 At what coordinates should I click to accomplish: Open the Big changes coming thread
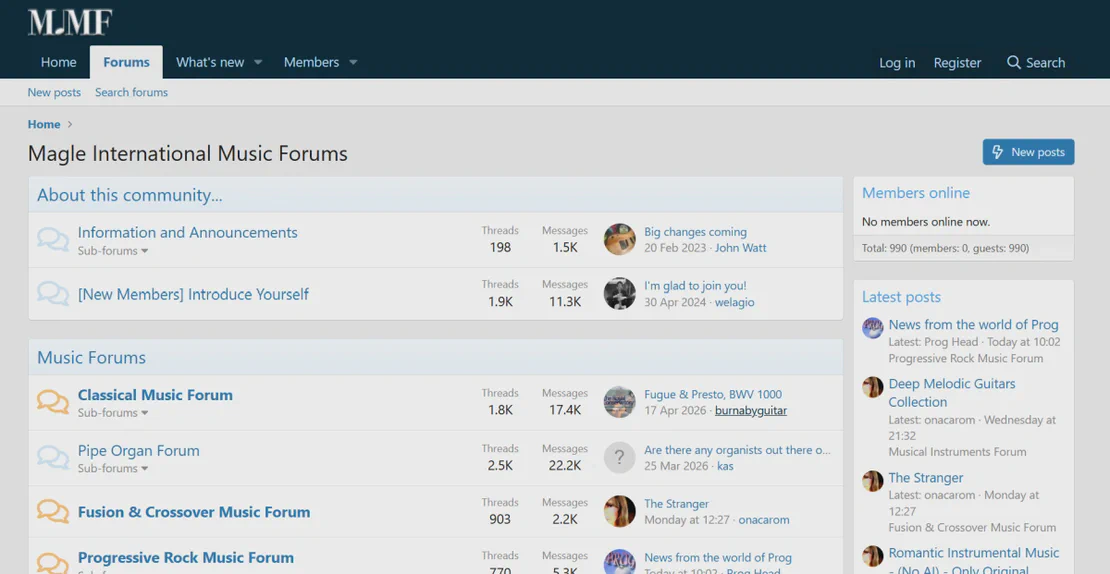695,231
